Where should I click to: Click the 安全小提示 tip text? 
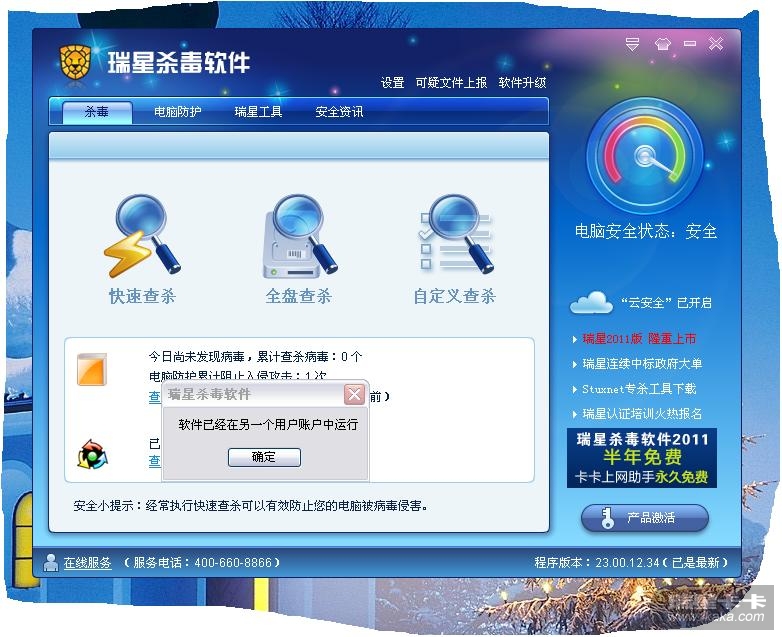tap(250, 506)
